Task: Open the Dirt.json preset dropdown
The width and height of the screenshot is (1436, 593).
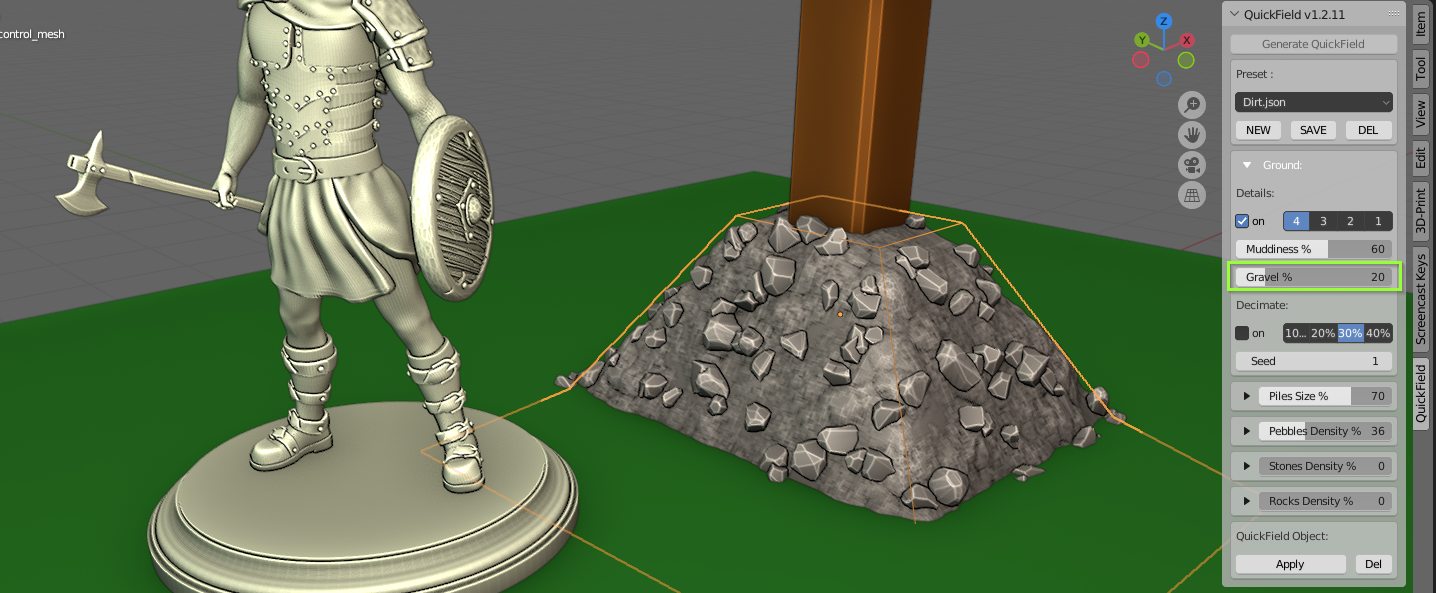Action: point(1313,102)
